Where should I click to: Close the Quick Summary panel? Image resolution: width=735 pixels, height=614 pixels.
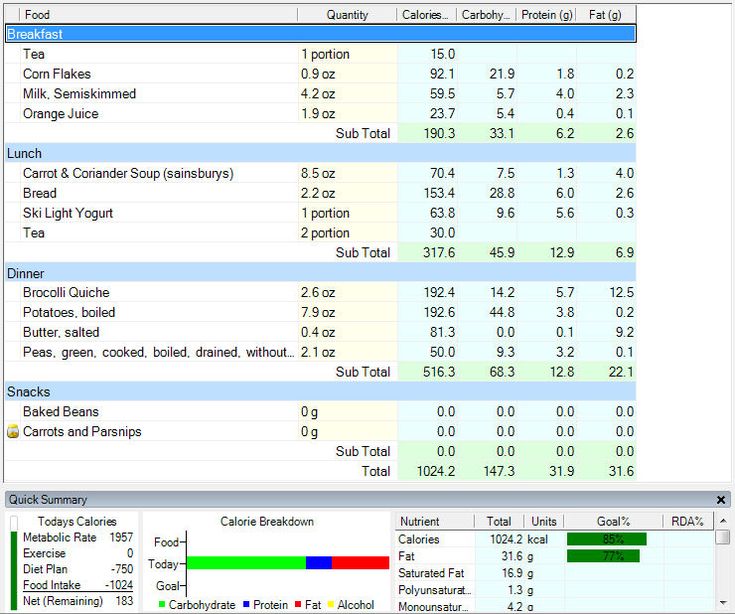[721, 500]
